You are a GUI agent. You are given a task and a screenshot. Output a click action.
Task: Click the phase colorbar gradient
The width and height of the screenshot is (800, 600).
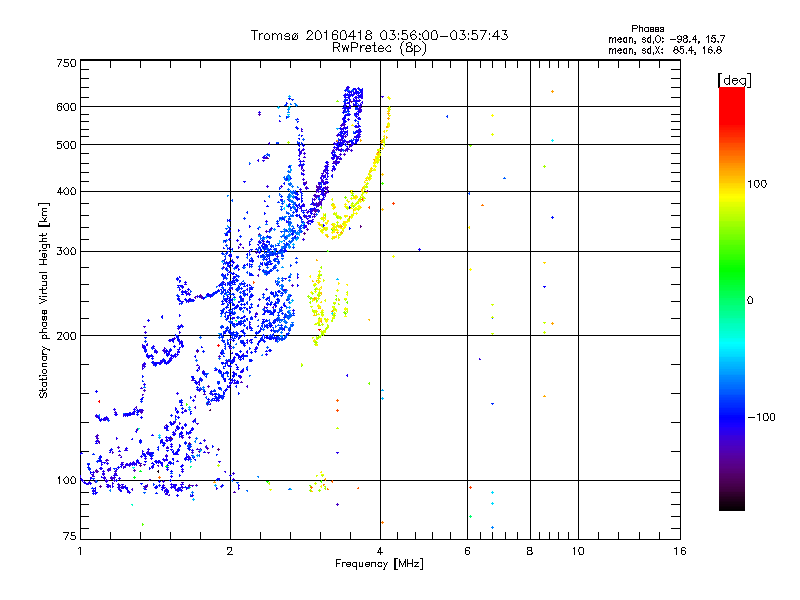coord(732,298)
